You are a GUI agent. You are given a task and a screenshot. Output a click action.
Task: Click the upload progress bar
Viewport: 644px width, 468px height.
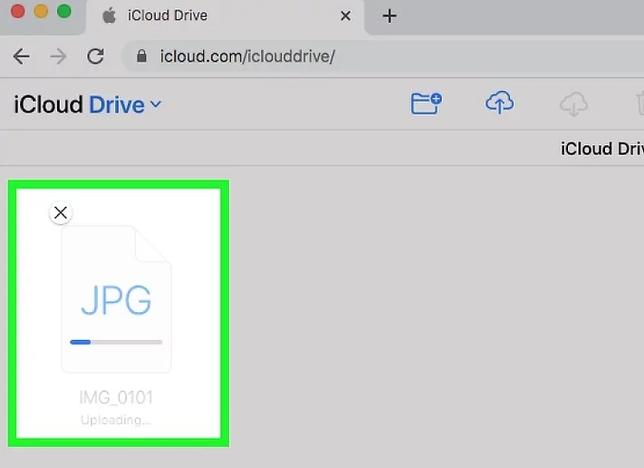click(116, 342)
